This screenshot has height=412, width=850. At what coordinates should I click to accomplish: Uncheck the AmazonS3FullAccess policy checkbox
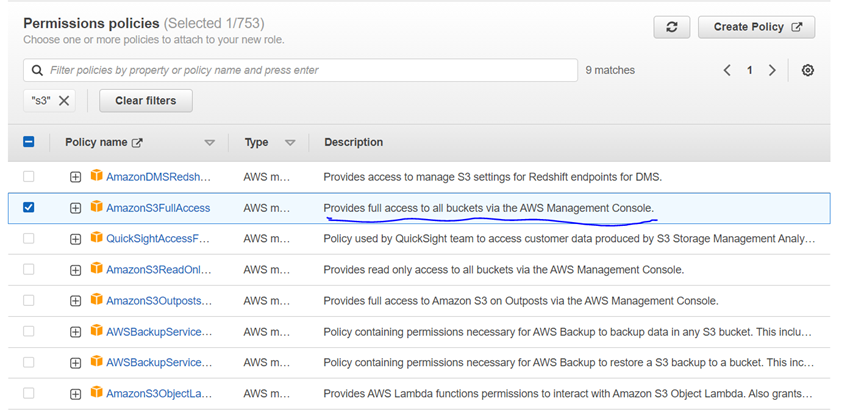coord(28,207)
